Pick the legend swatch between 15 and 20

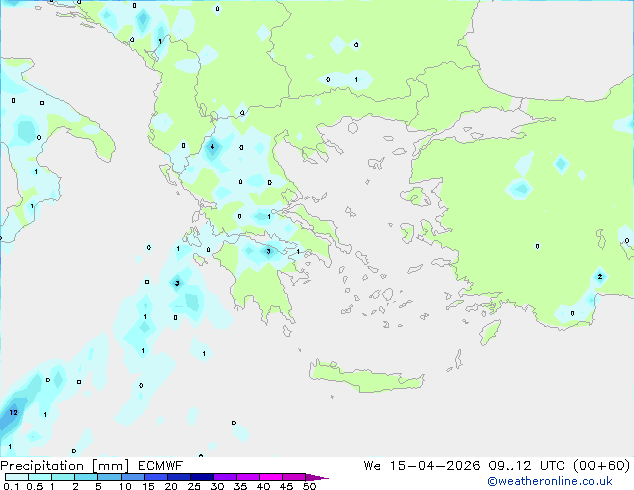coord(156,477)
